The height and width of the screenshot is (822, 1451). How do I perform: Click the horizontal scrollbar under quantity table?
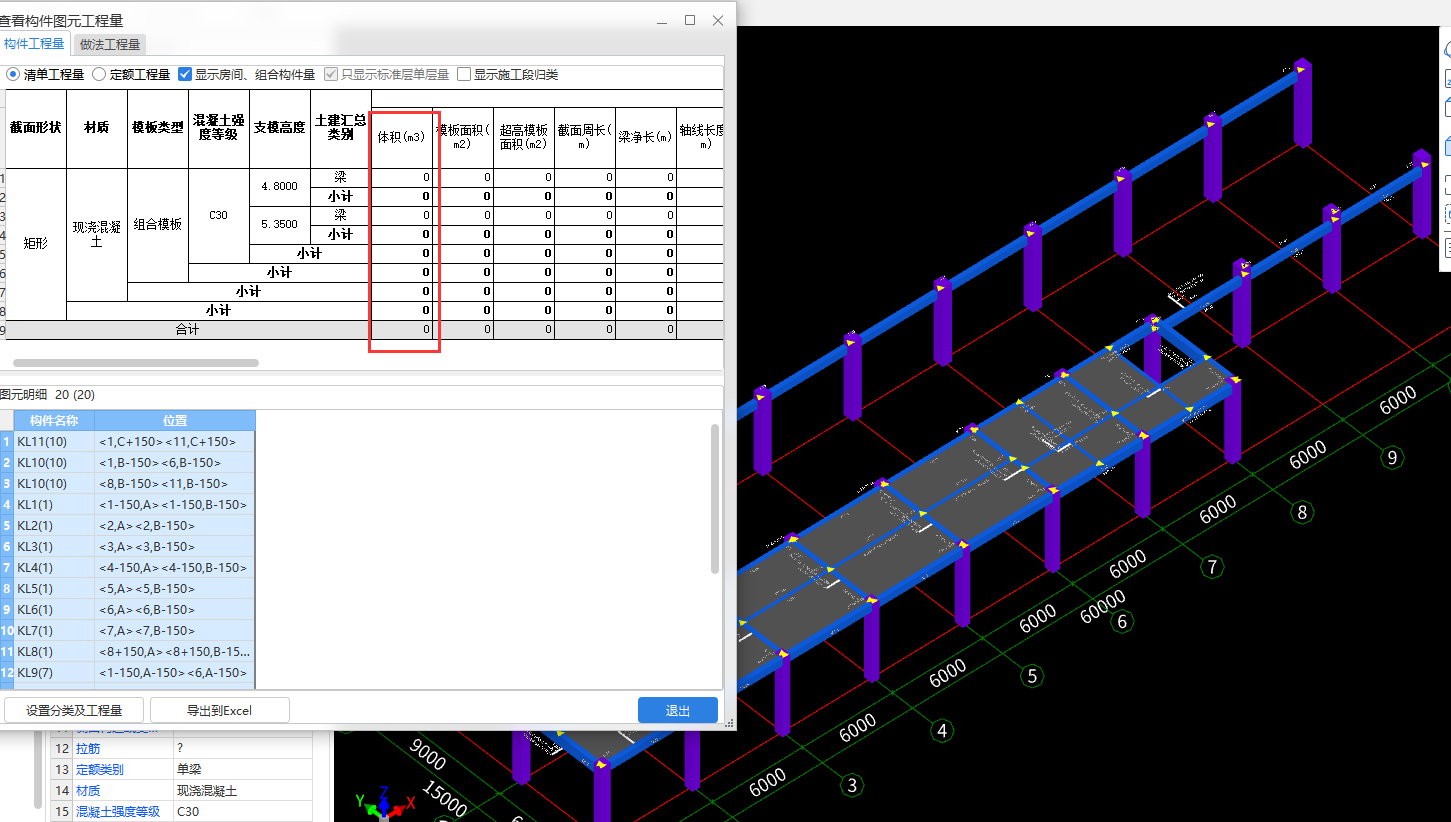pos(136,363)
